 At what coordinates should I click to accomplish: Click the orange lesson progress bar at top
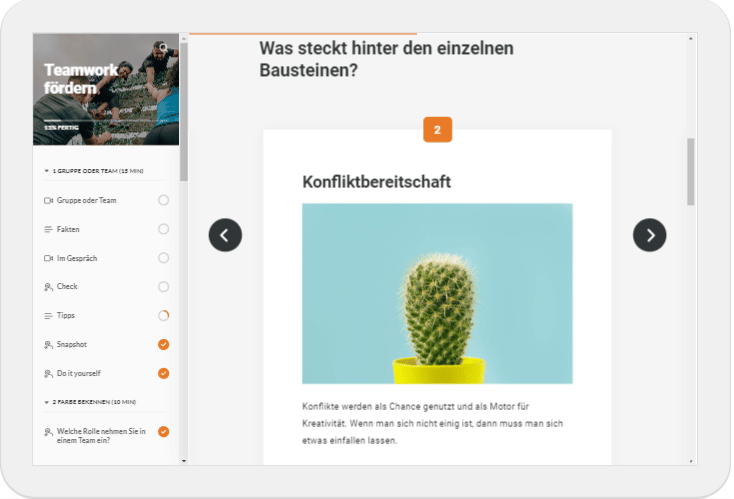pos(303,34)
